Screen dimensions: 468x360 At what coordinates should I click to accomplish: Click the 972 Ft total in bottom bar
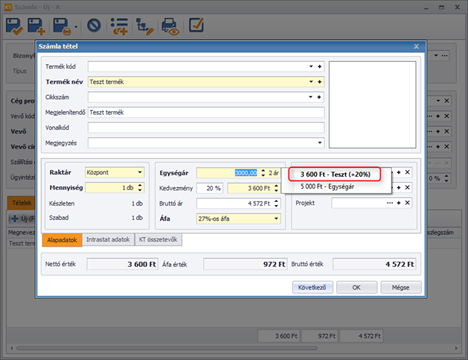click(x=320, y=336)
